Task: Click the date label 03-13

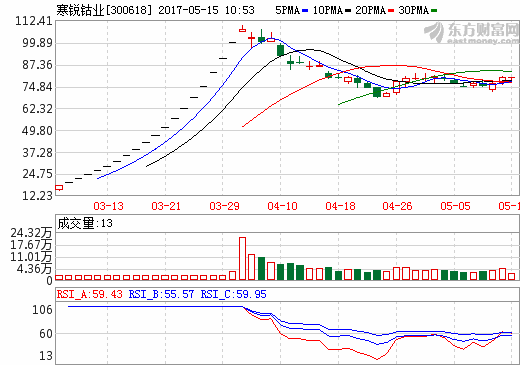Action: (108, 206)
